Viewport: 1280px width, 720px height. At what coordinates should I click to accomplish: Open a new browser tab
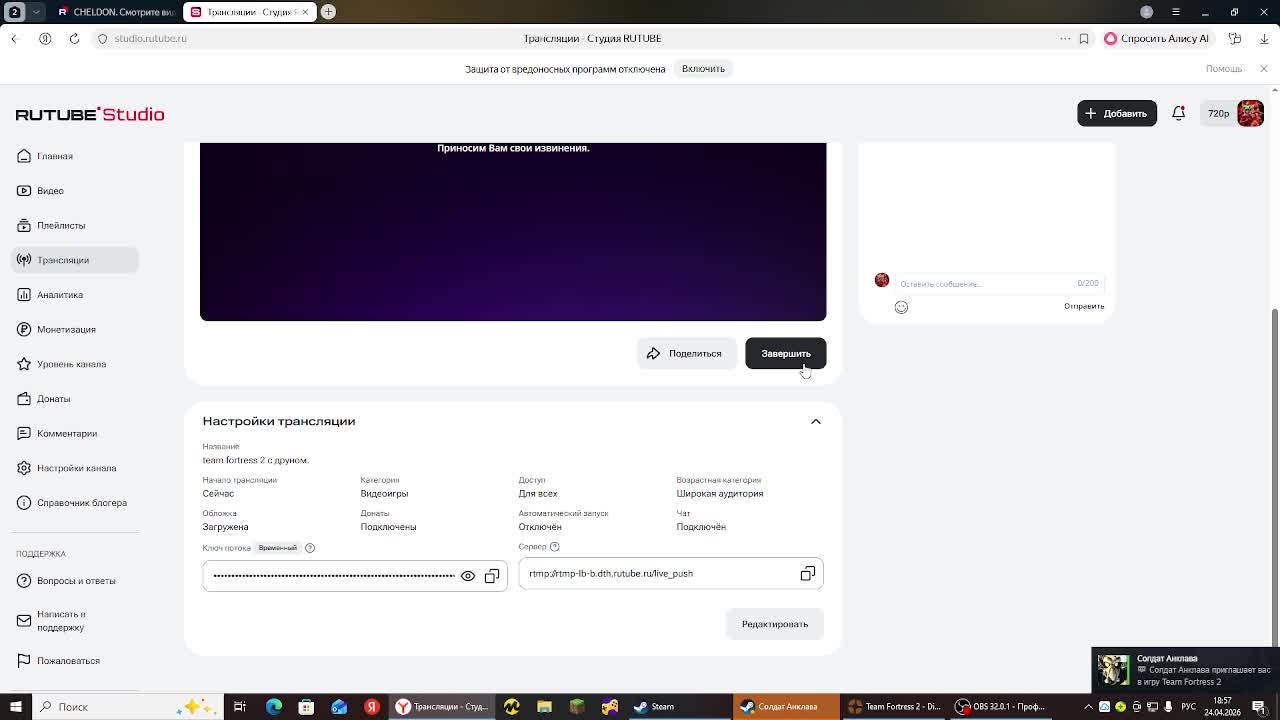pyautogui.click(x=328, y=12)
